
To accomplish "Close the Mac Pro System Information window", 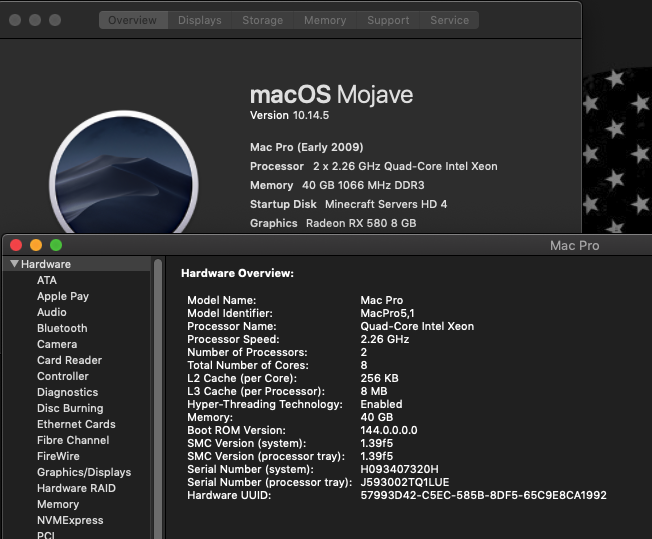I will 16,245.
